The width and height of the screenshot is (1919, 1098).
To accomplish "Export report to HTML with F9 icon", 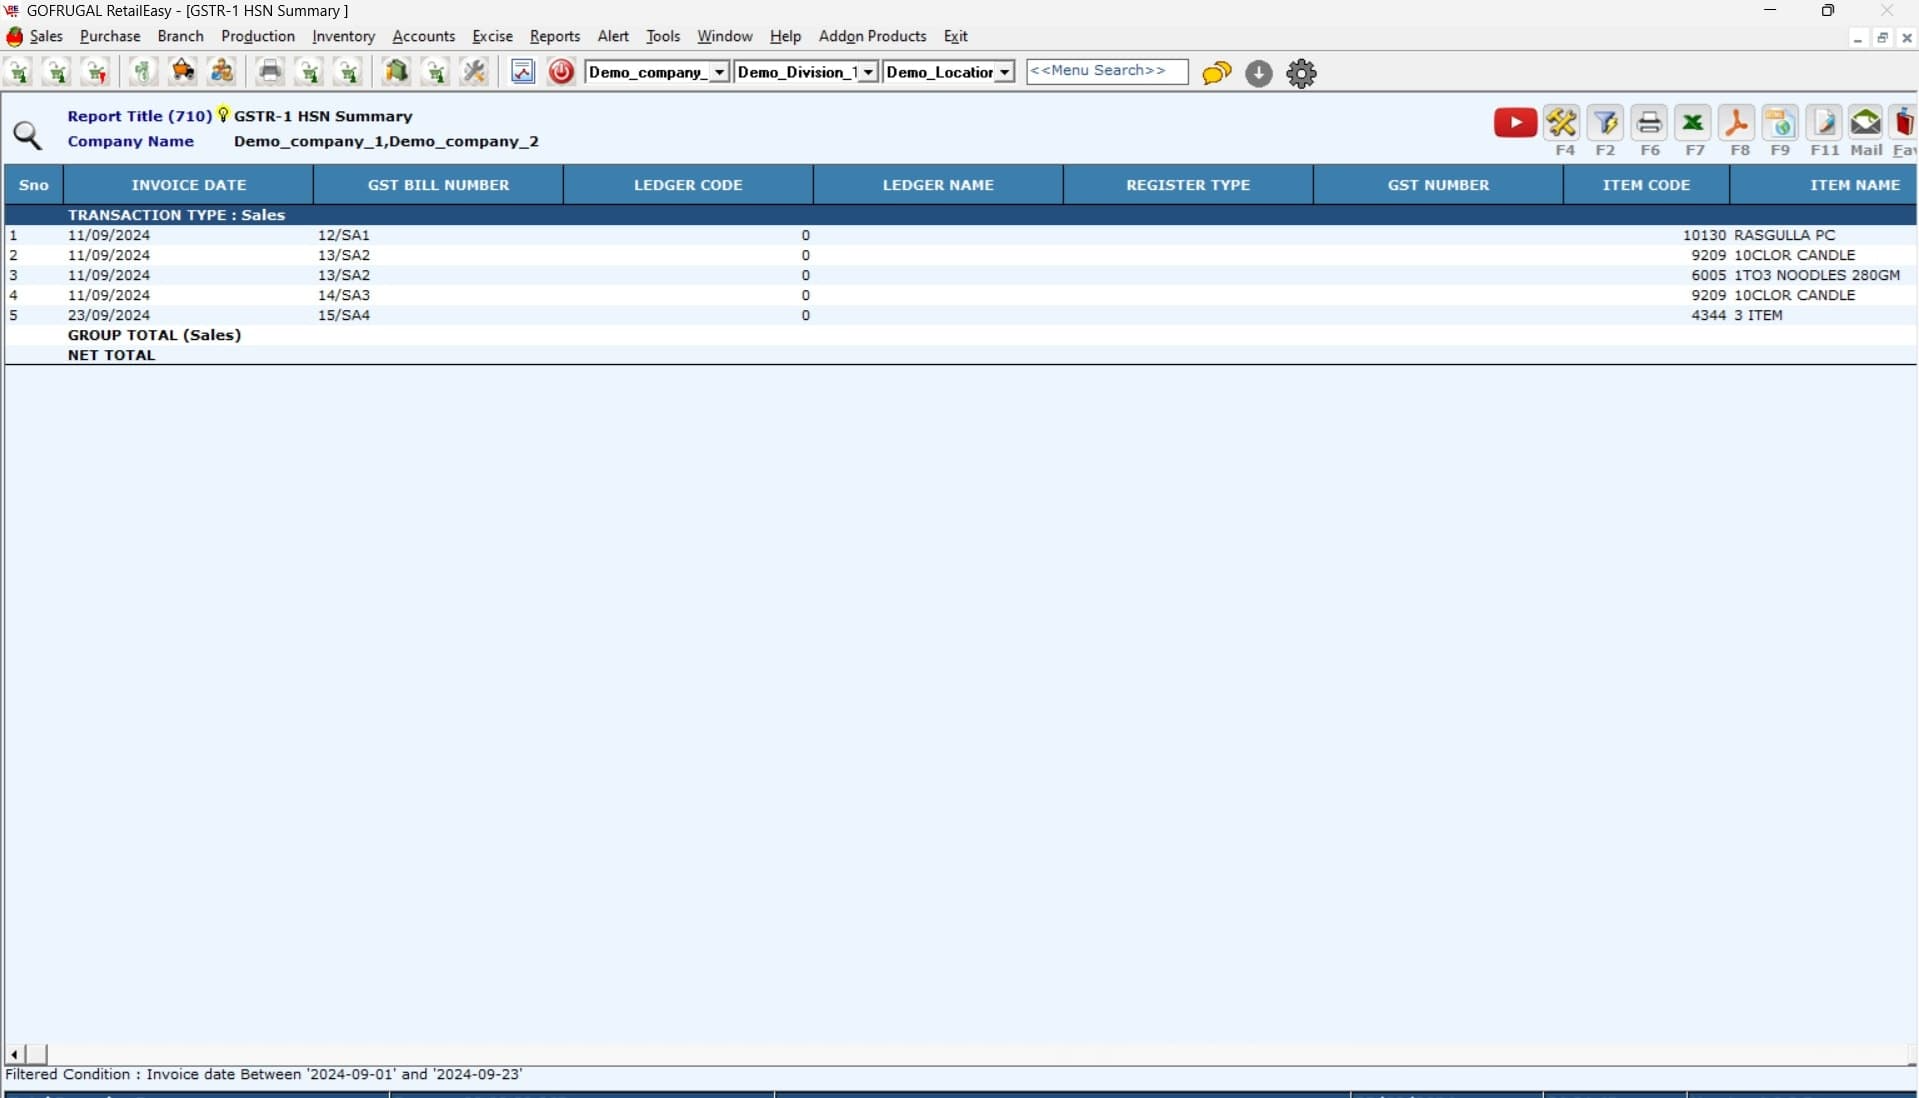I will pyautogui.click(x=1780, y=123).
